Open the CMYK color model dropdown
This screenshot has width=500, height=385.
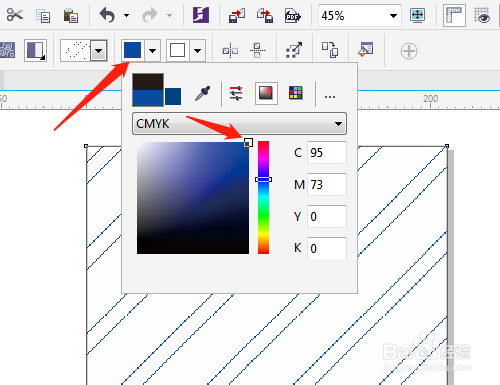tap(239, 124)
